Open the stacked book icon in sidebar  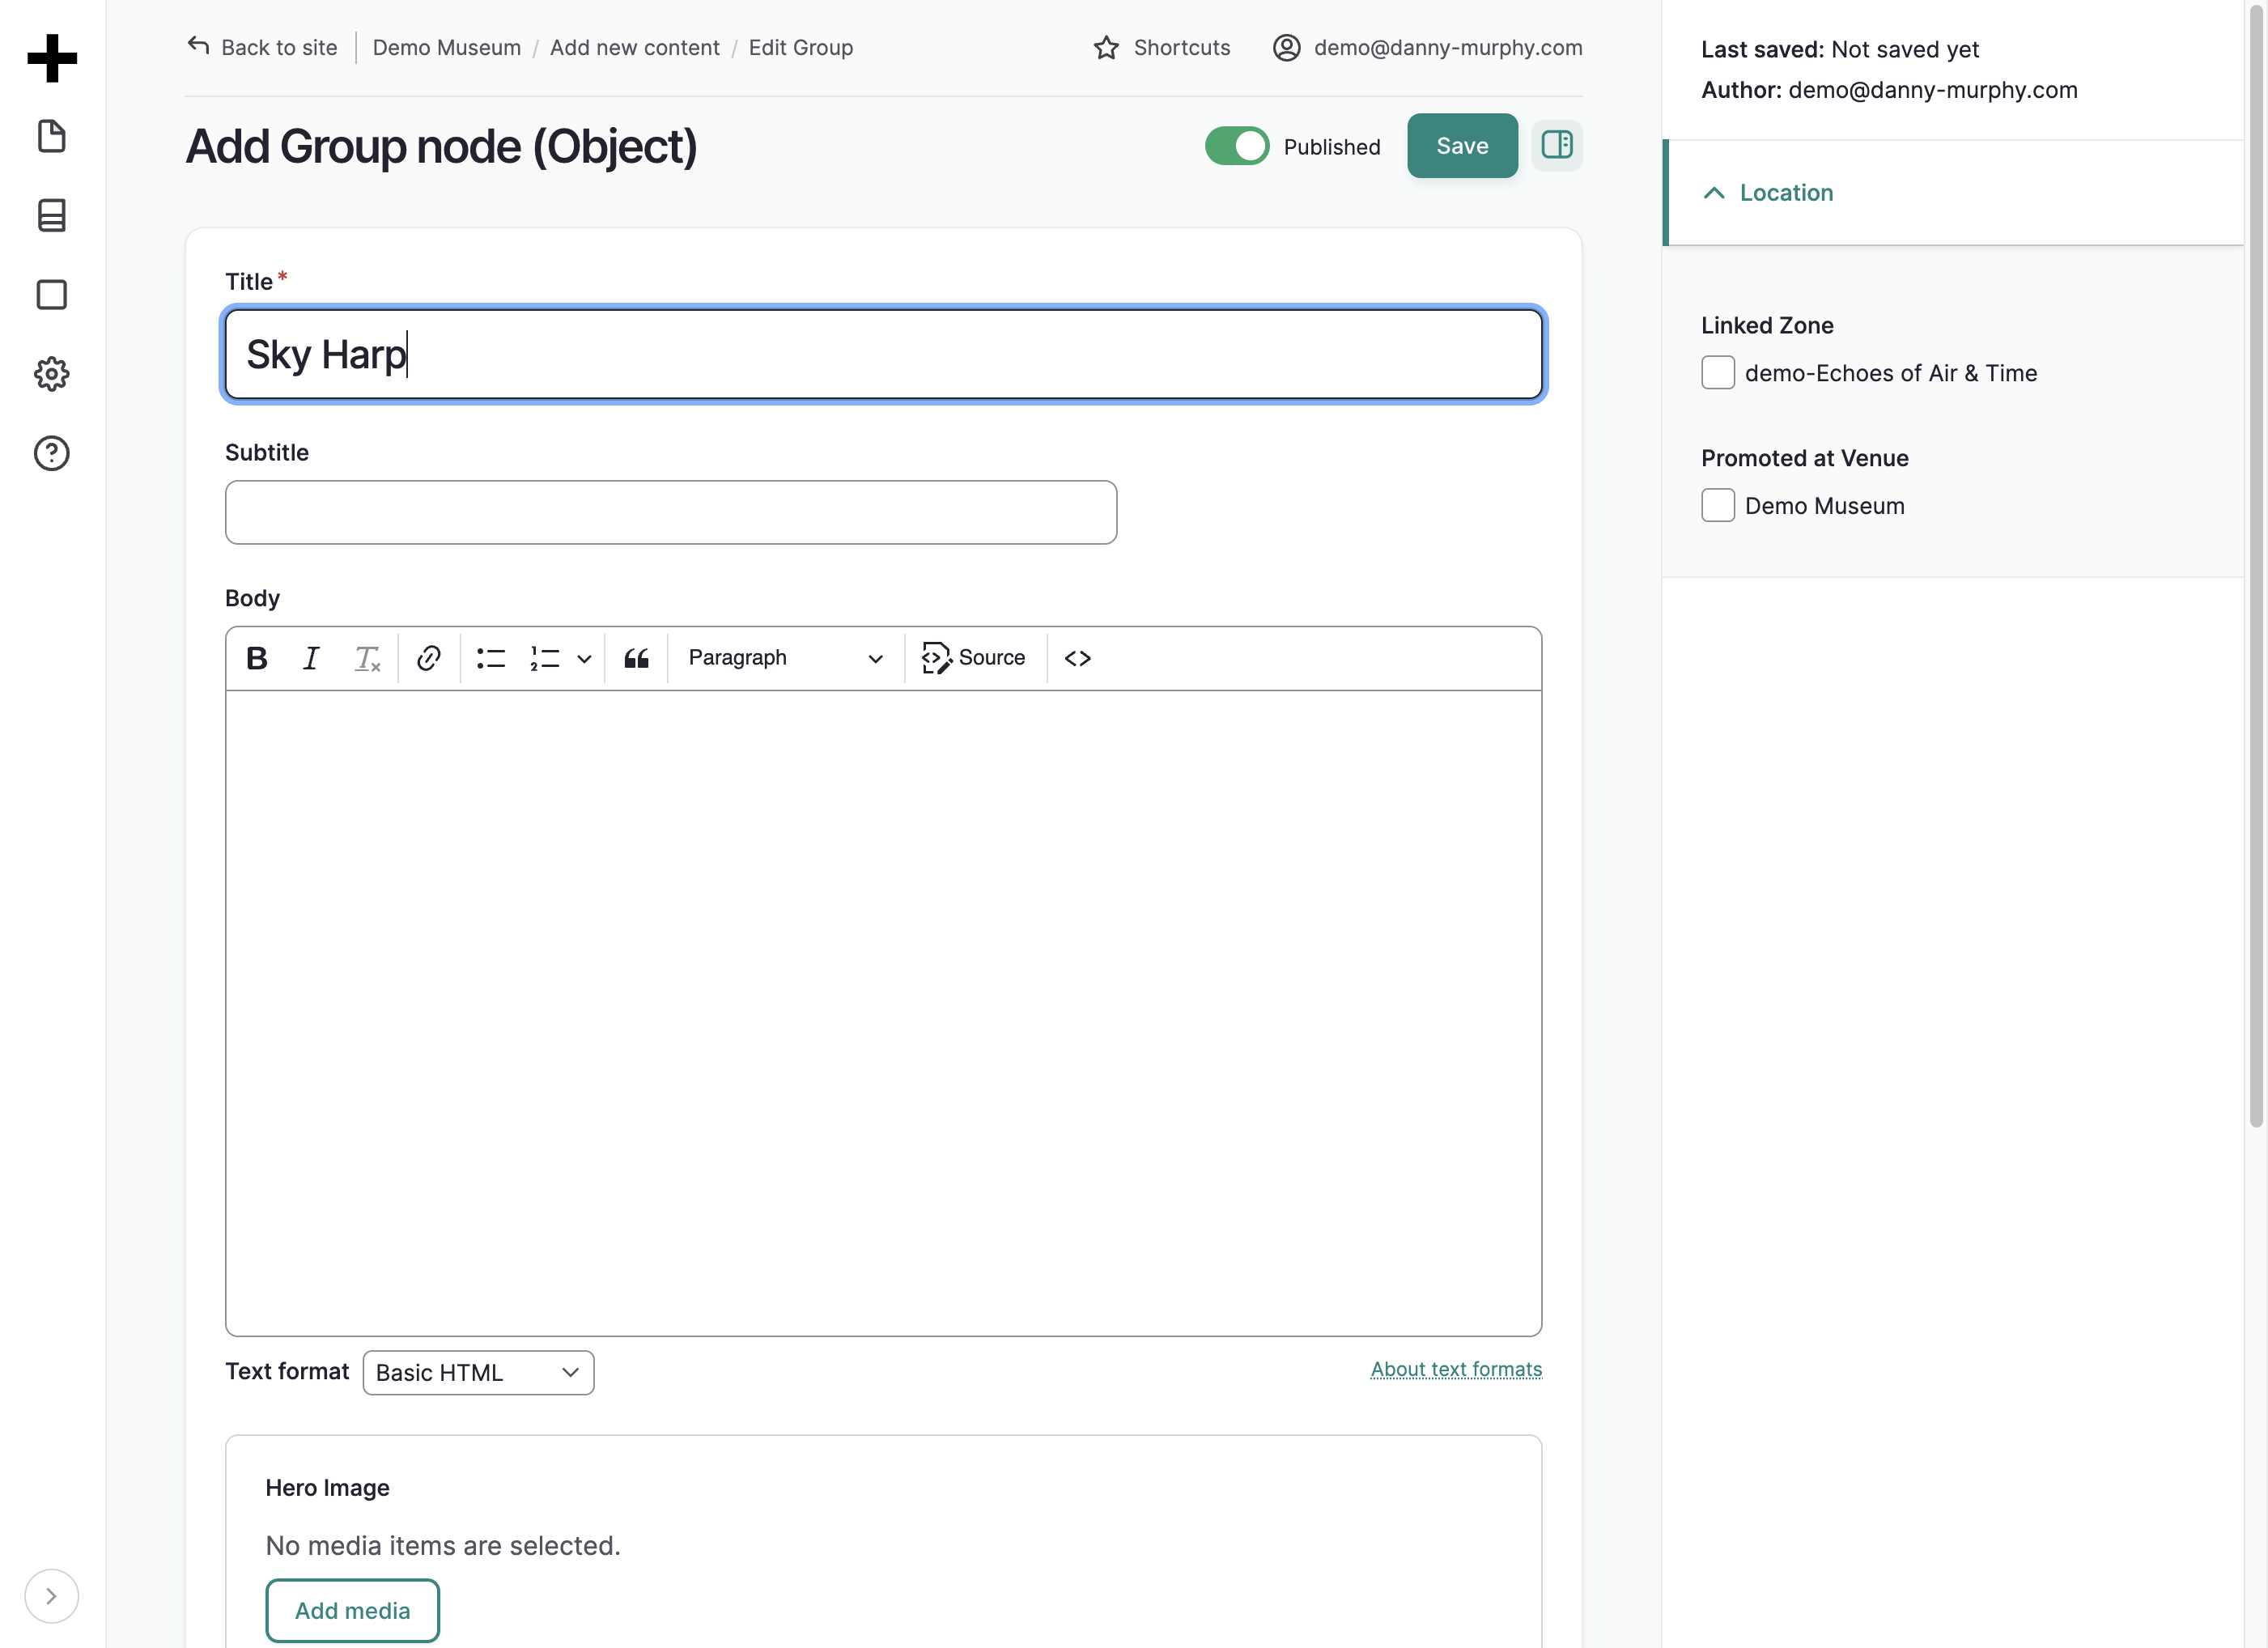52,215
